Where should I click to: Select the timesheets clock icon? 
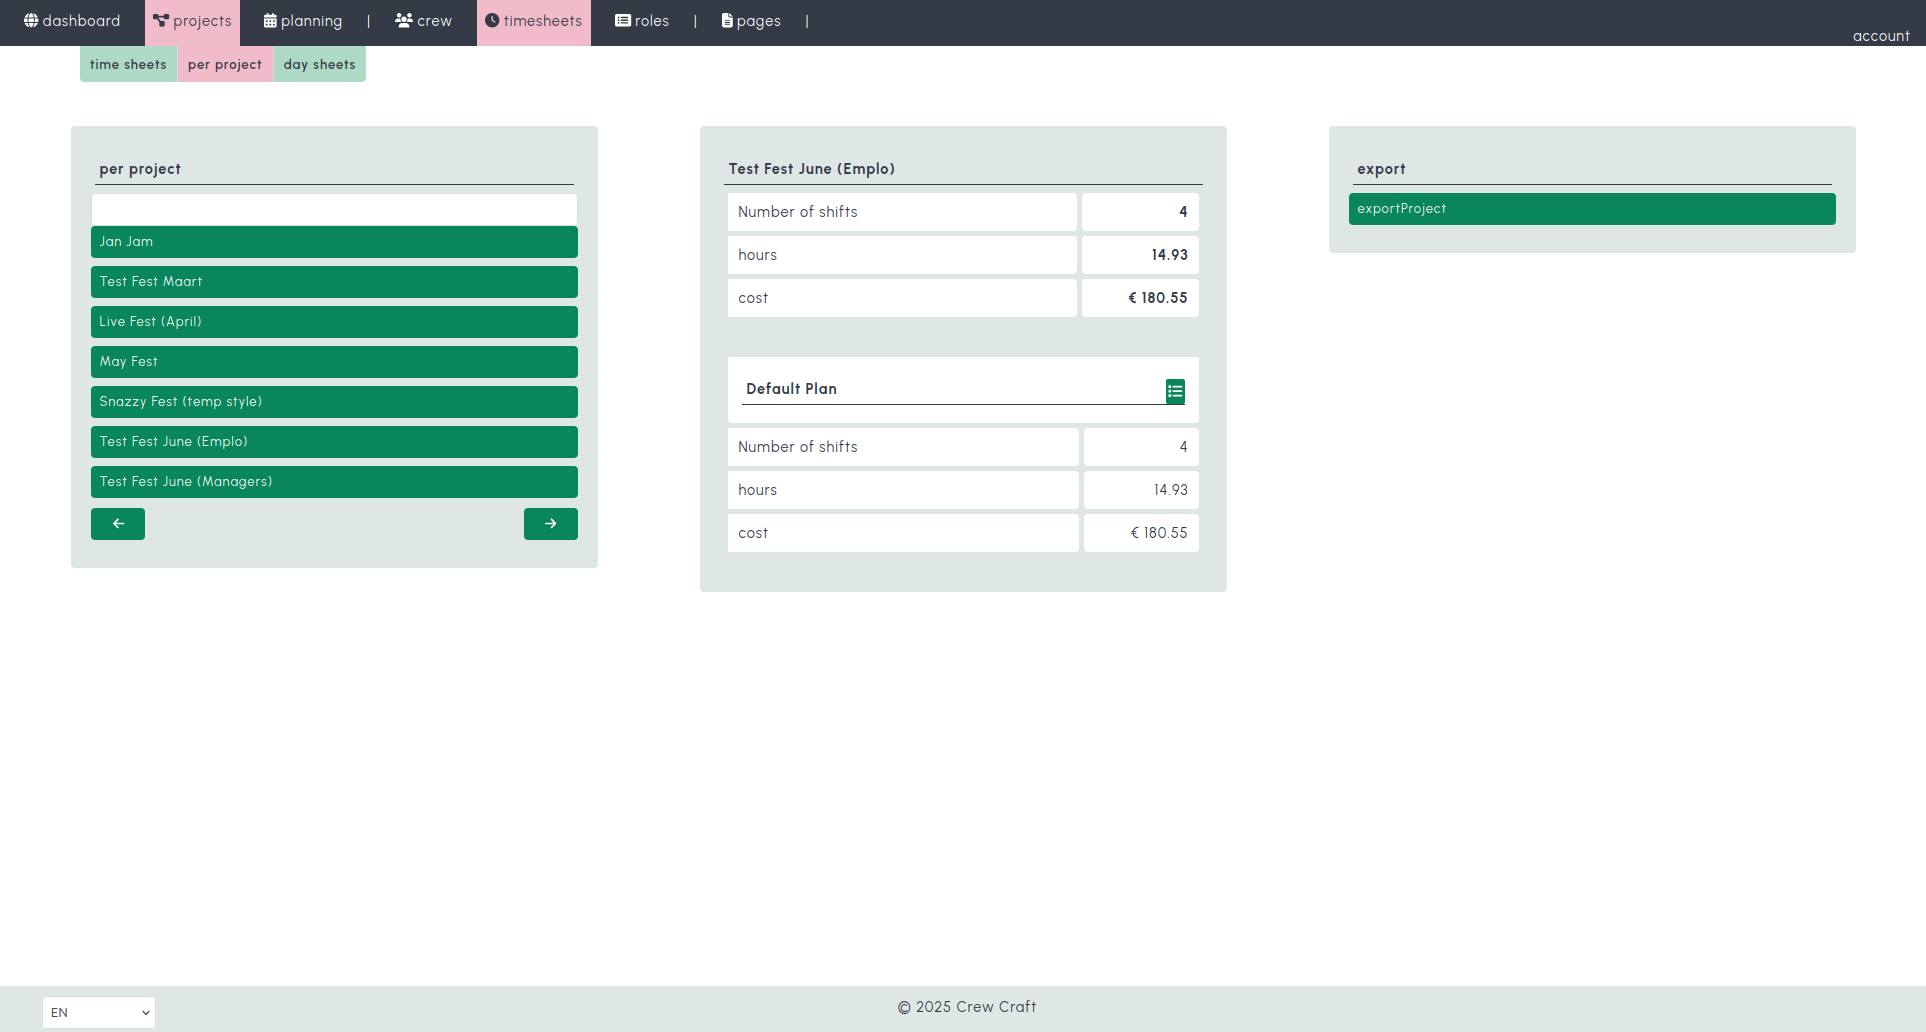point(493,20)
